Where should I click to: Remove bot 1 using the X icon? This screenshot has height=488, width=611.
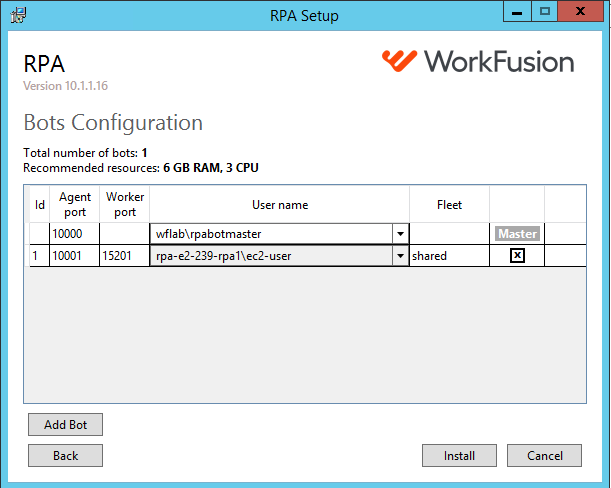(x=517, y=256)
